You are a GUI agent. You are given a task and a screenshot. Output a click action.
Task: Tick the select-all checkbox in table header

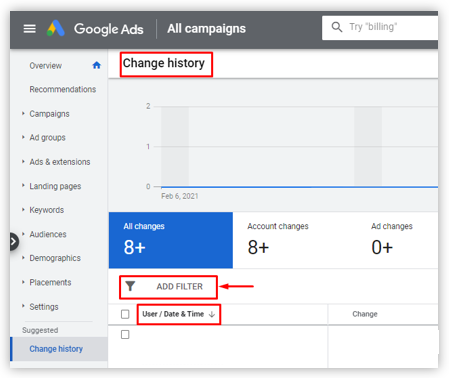(x=125, y=314)
